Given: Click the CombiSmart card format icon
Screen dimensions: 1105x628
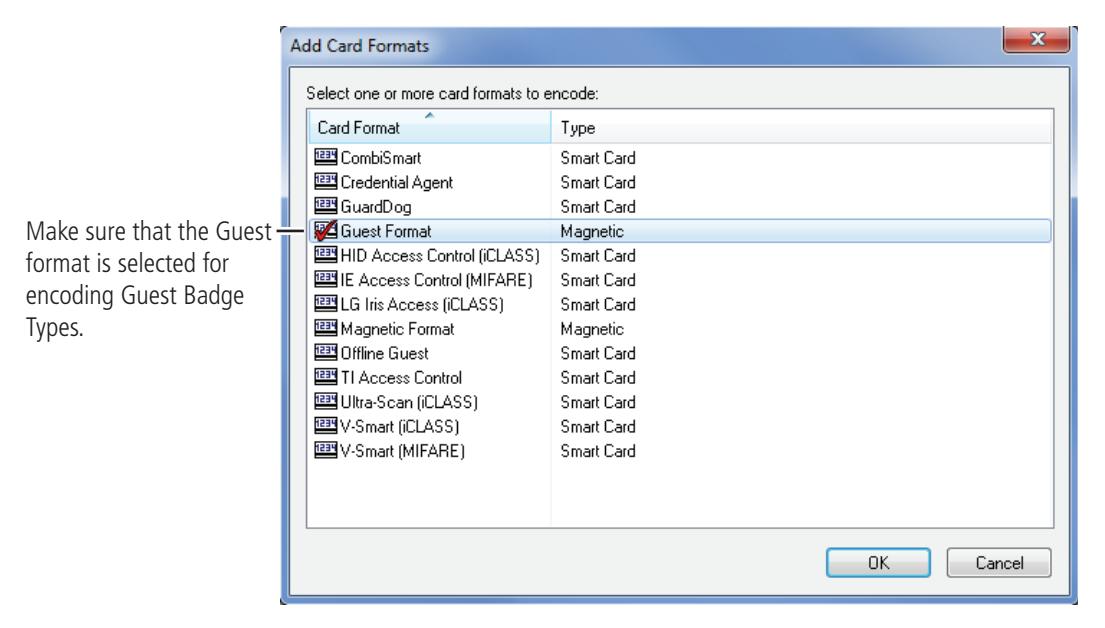Looking at the screenshot, I should click(325, 156).
